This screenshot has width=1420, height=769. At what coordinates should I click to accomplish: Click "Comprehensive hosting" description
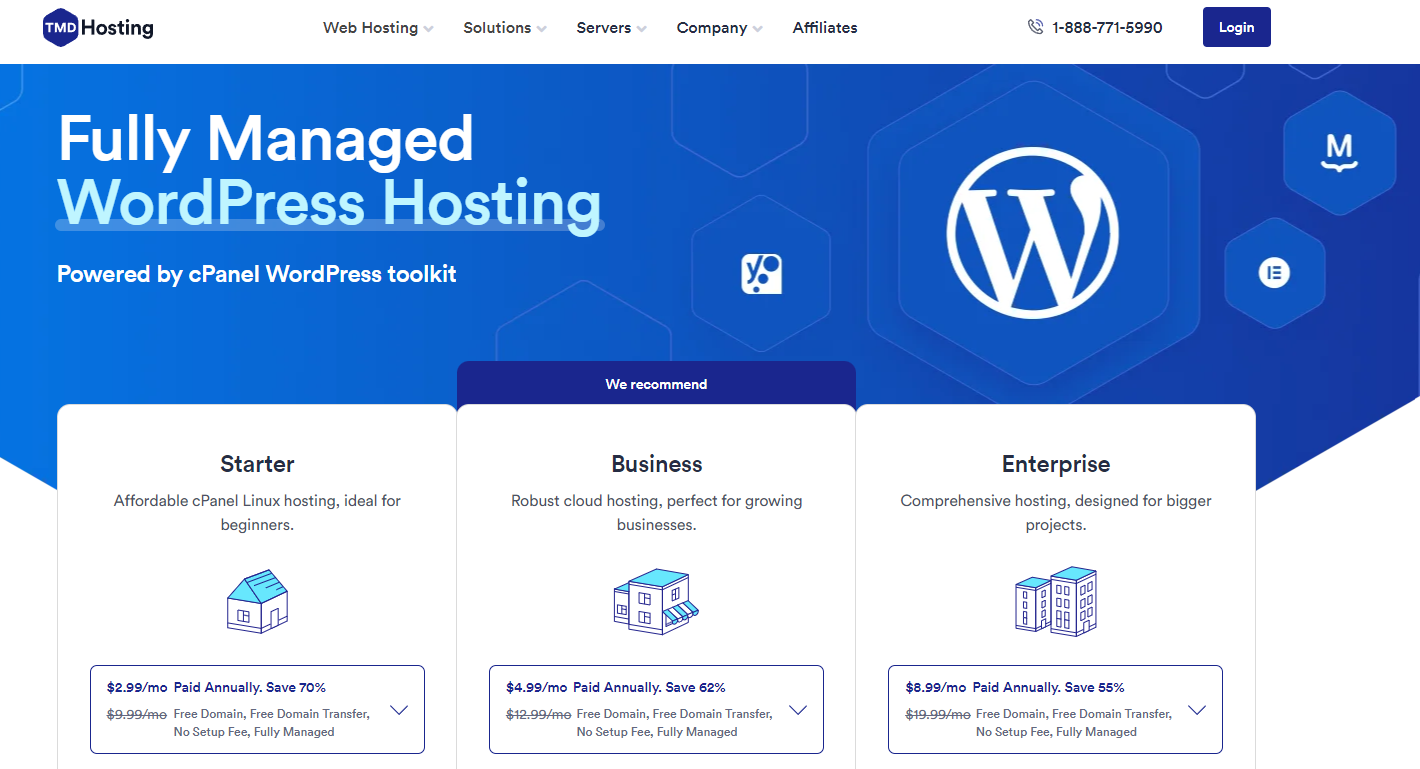(x=1055, y=512)
